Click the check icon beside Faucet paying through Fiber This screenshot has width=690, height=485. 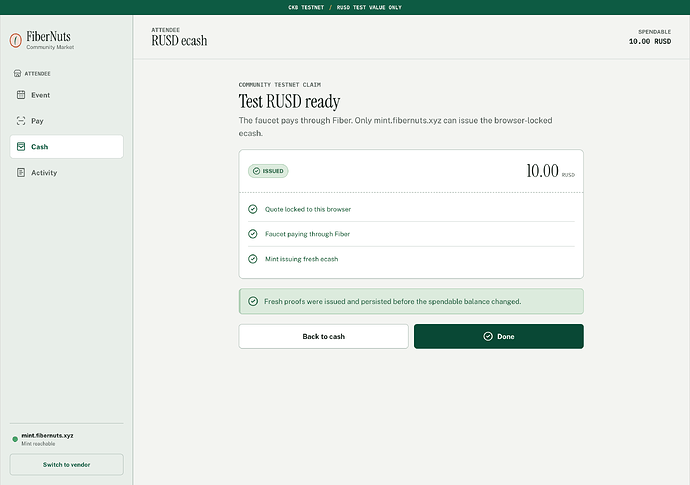click(x=253, y=234)
